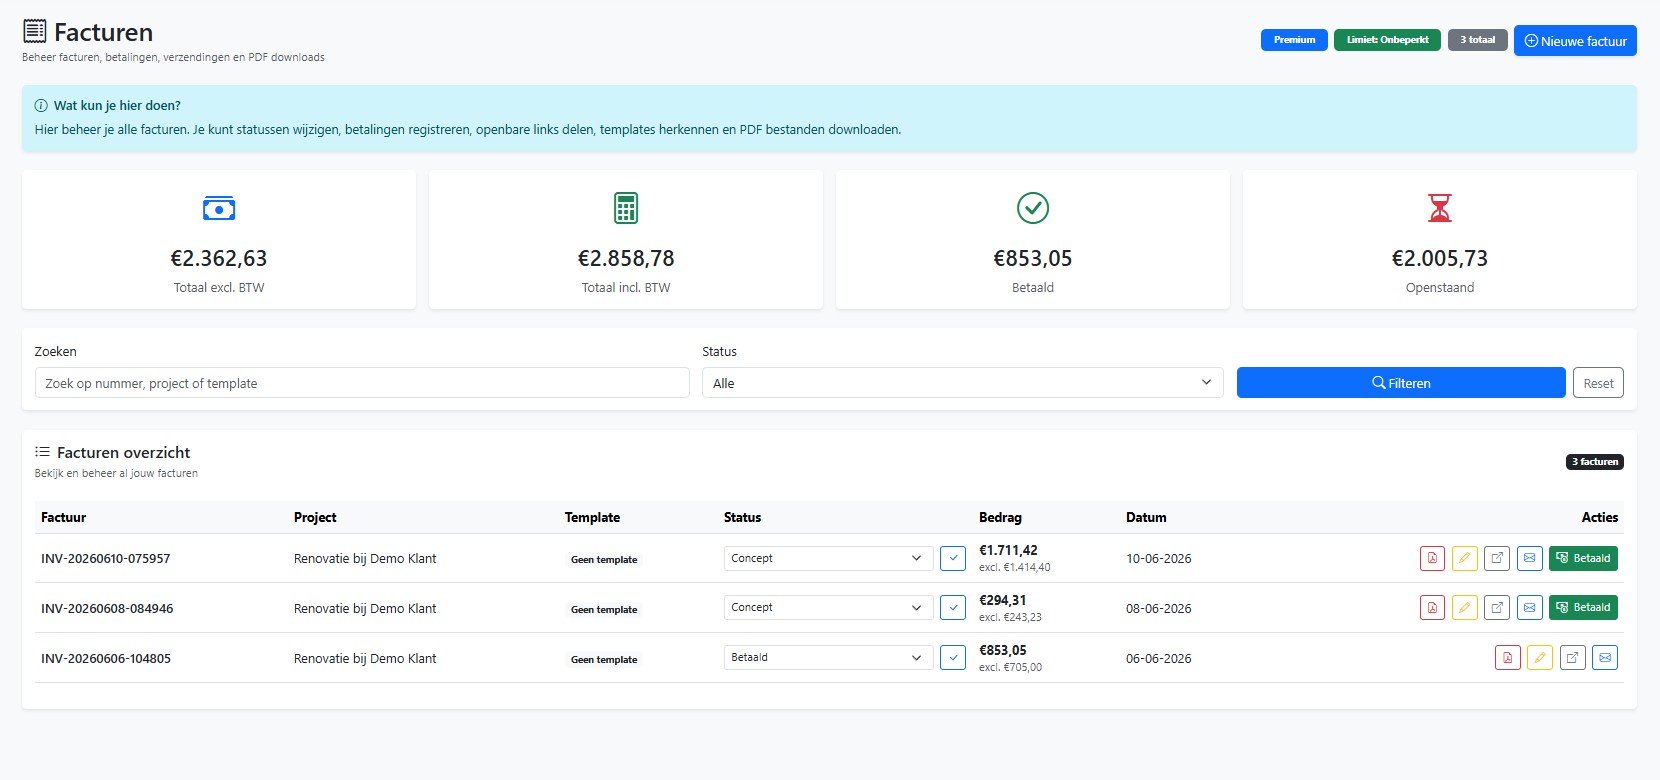Screen dimensions: 1660x780
Task: Confirm status checkmark for INV-20260610-075957
Action: (953, 558)
